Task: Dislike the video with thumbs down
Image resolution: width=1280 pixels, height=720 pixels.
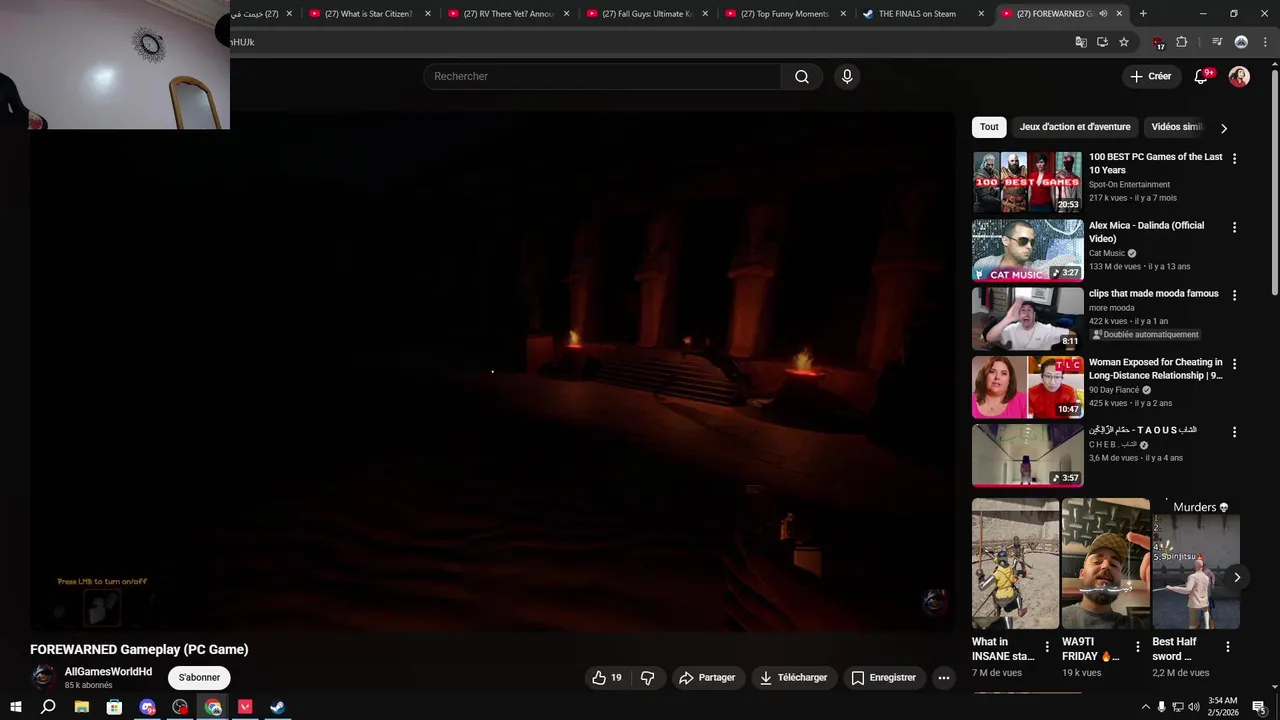Action: tap(647, 678)
